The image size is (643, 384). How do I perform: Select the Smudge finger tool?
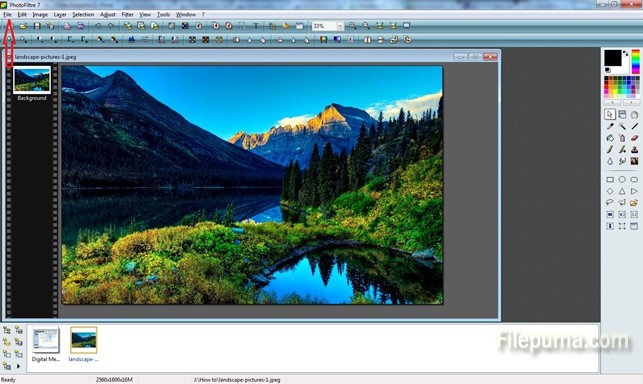(x=622, y=161)
